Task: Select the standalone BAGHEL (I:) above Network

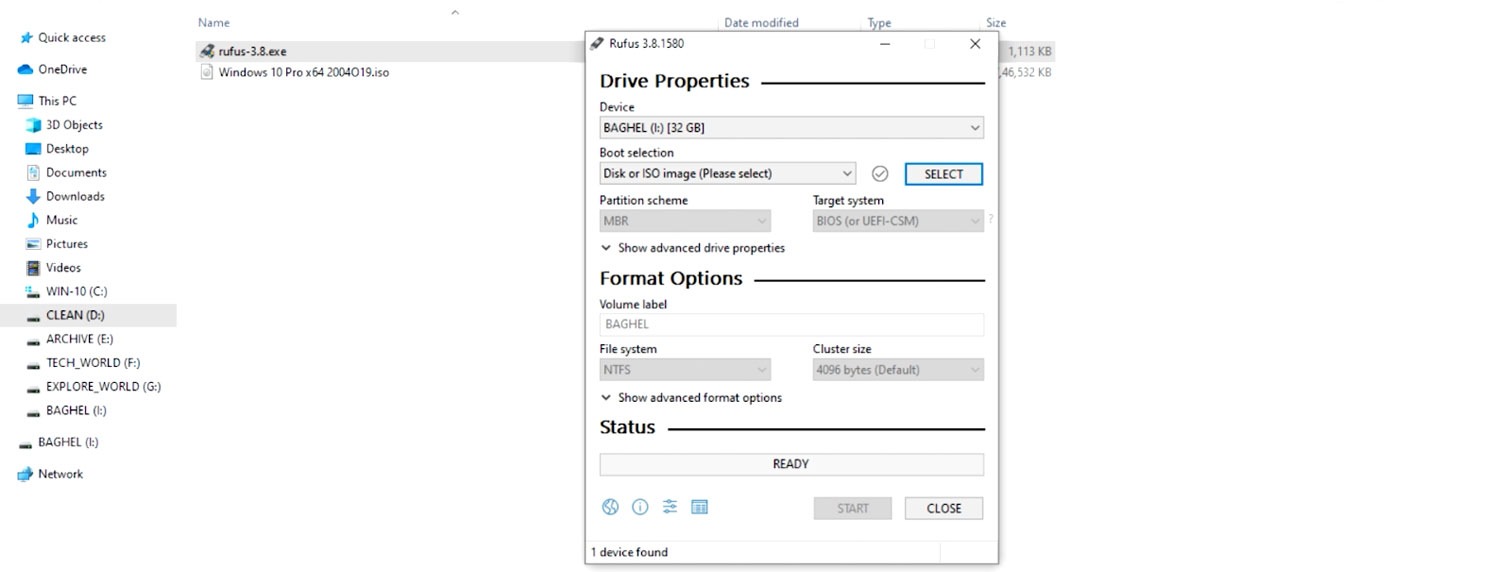Action: pyautogui.click(x=68, y=442)
